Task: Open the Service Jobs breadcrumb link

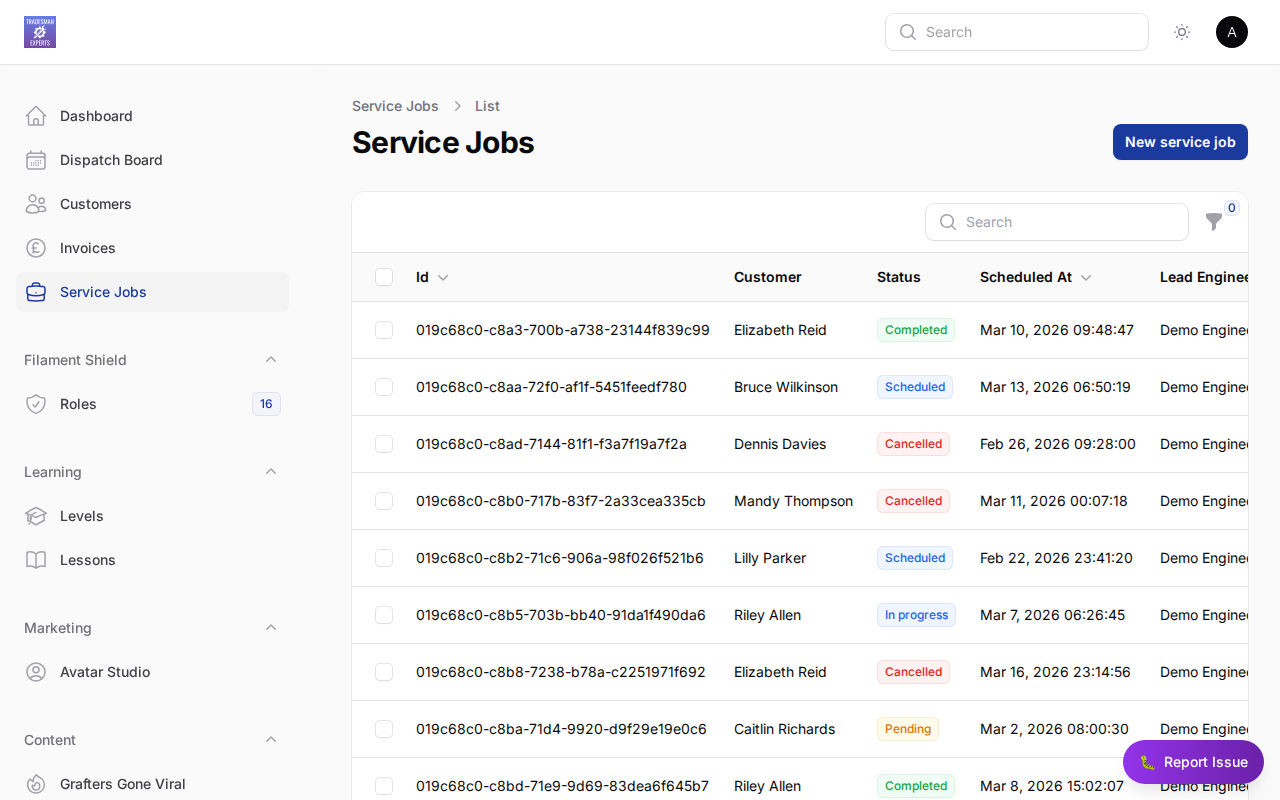Action: pyautogui.click(x=395, y=106)
